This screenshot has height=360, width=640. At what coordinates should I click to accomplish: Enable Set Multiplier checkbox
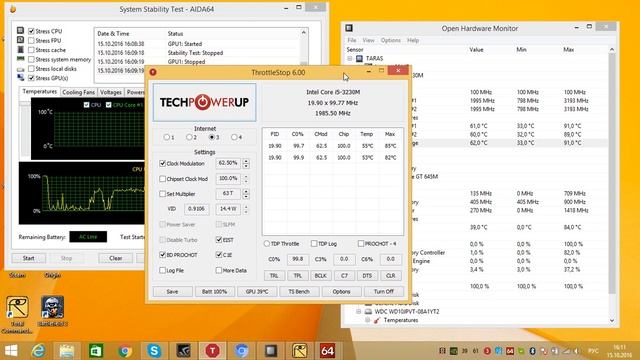(x=162, y=194)
